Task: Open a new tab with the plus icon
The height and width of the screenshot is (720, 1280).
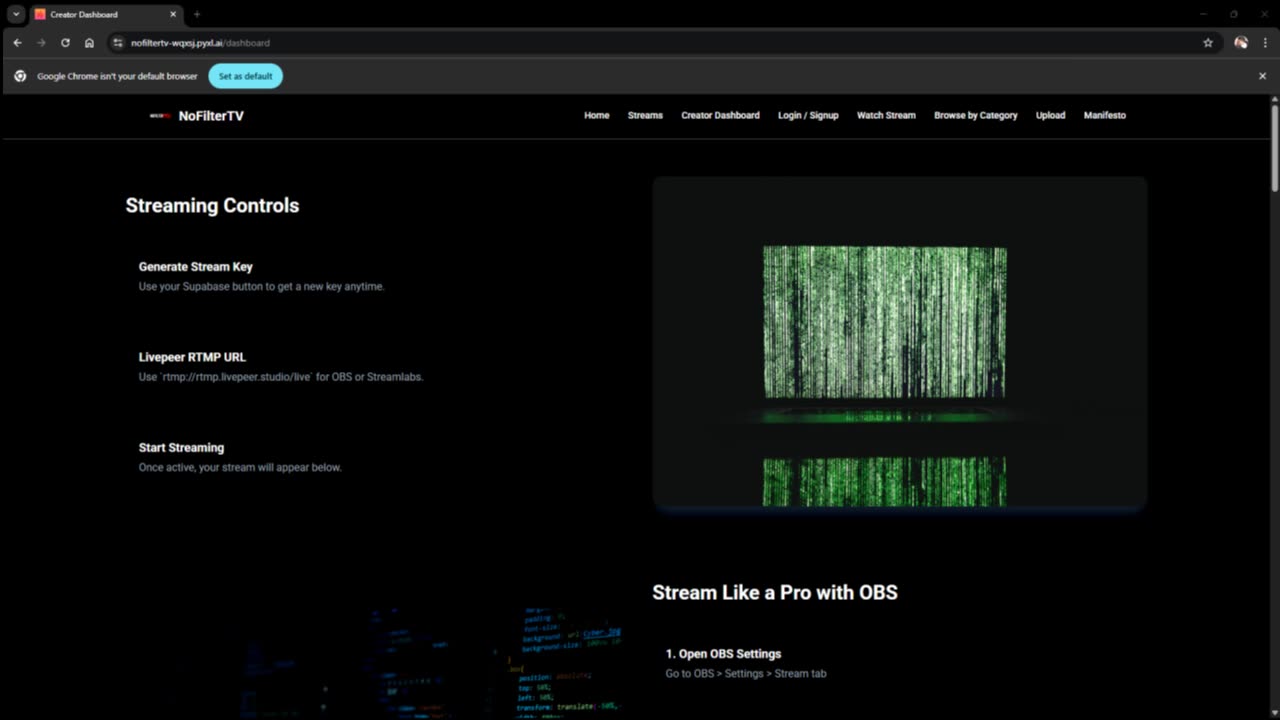Action: [197, 14]
